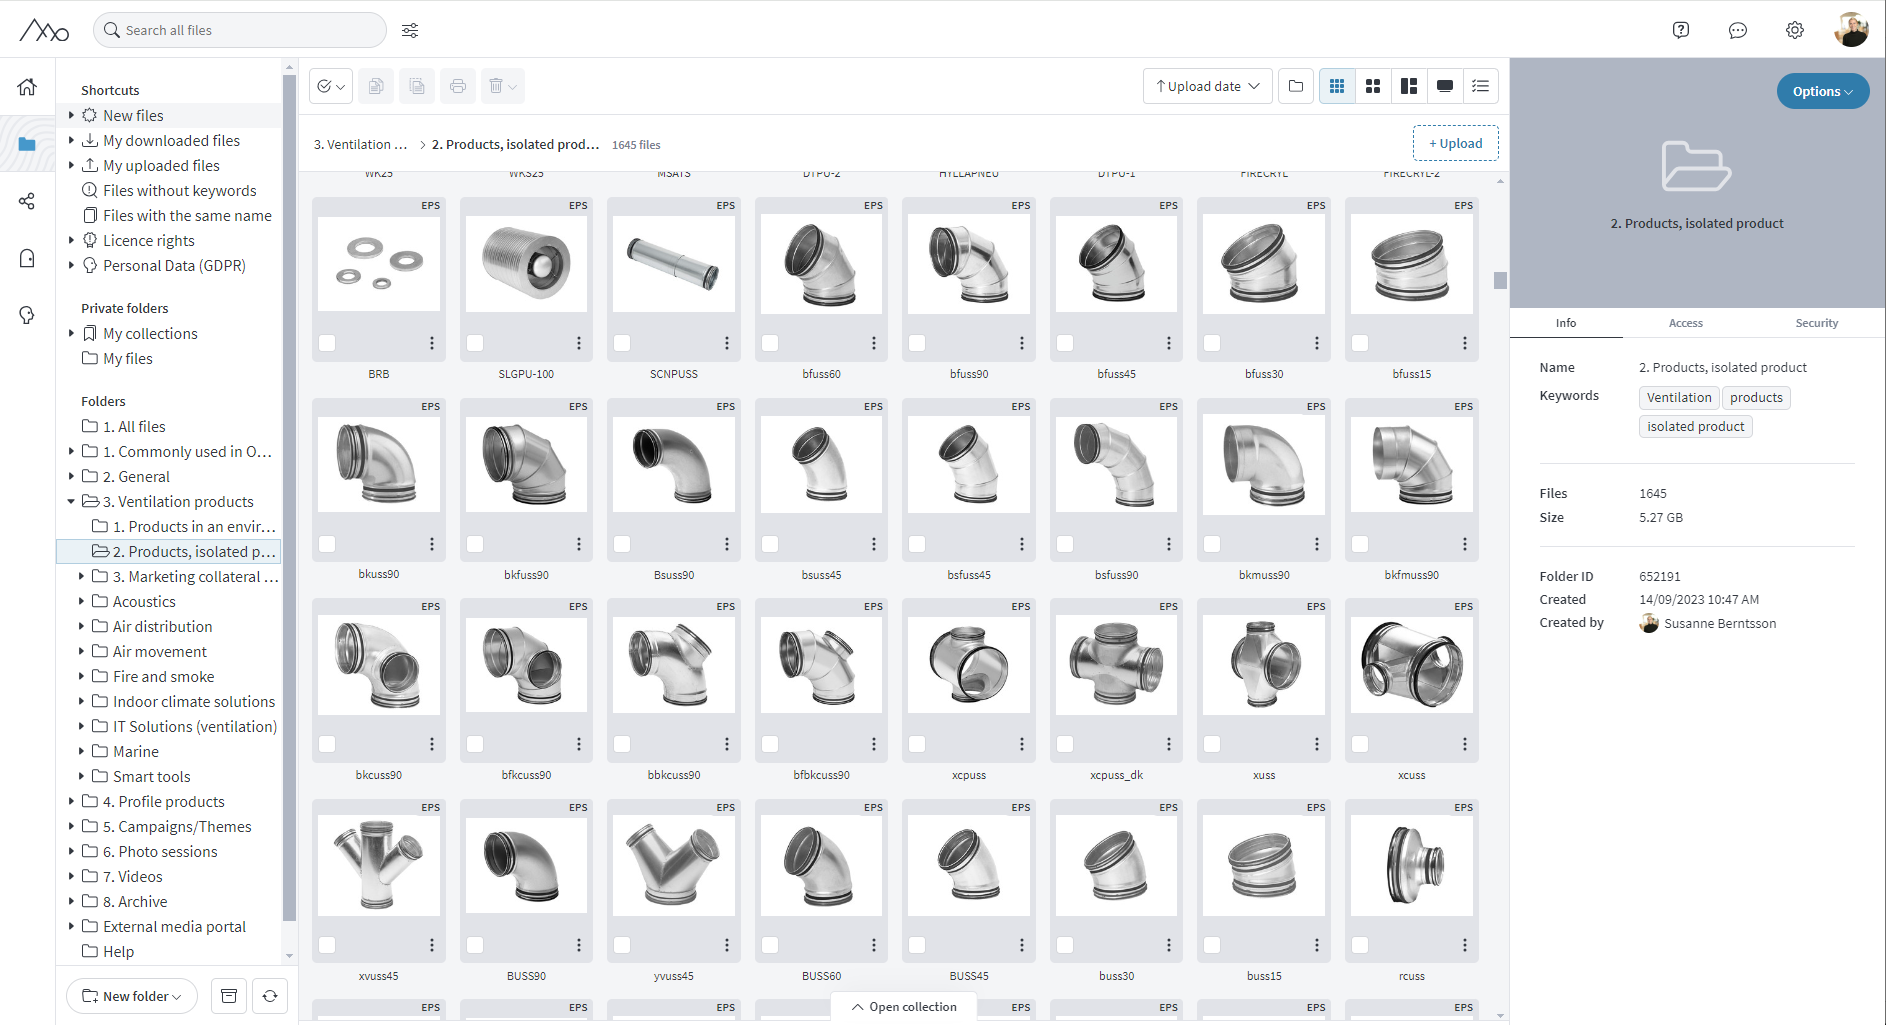
Task: Open the chat feedback icon
Action: coord(1738,30)
